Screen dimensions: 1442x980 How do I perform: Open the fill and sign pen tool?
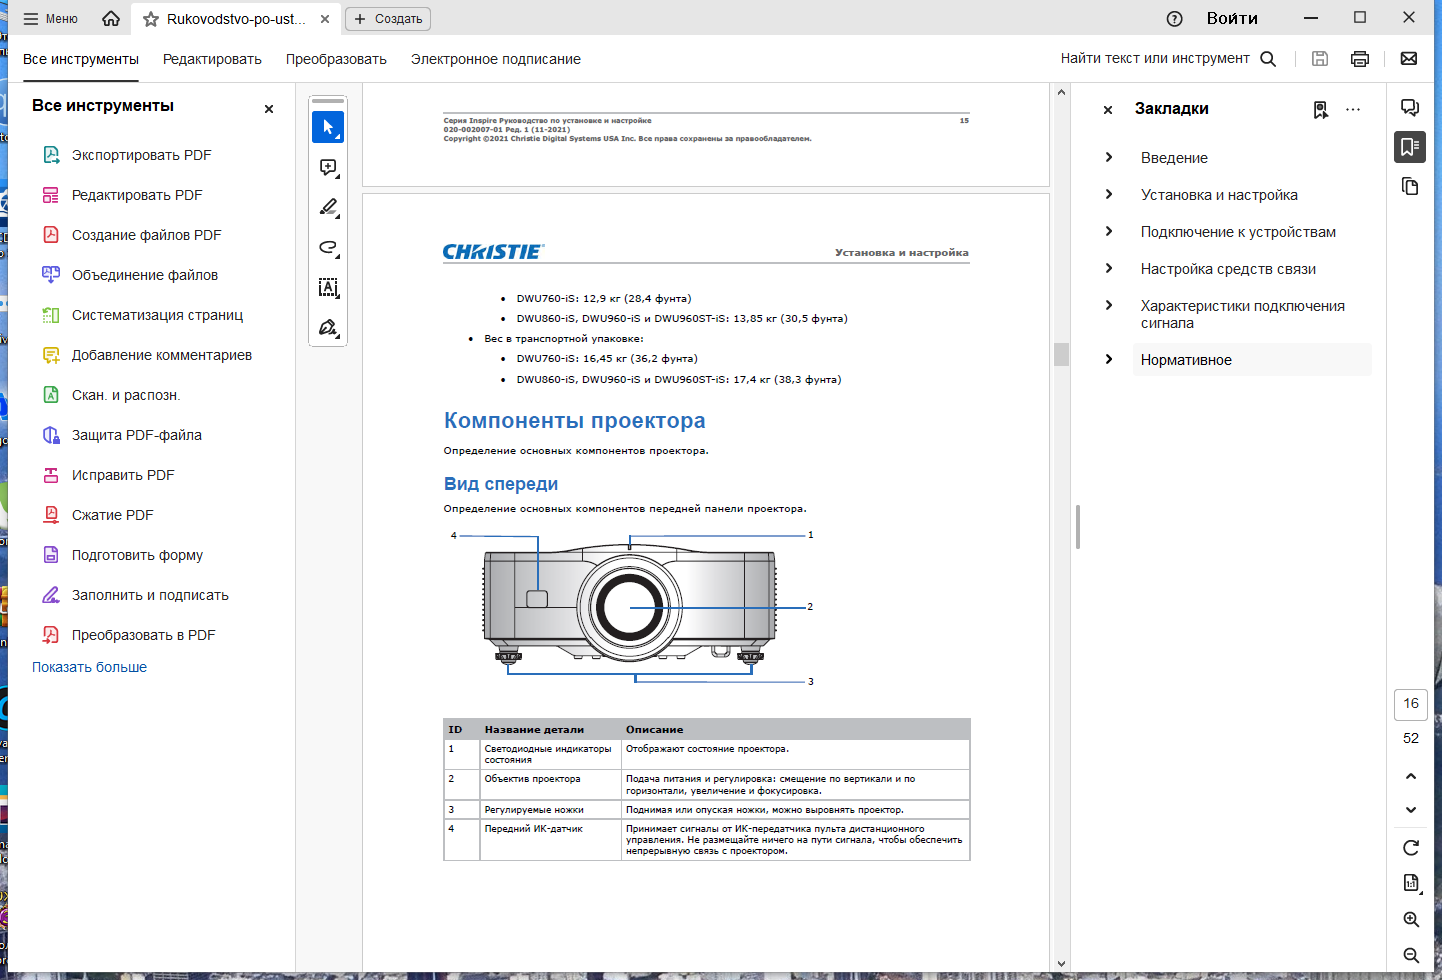click(328, 327)
